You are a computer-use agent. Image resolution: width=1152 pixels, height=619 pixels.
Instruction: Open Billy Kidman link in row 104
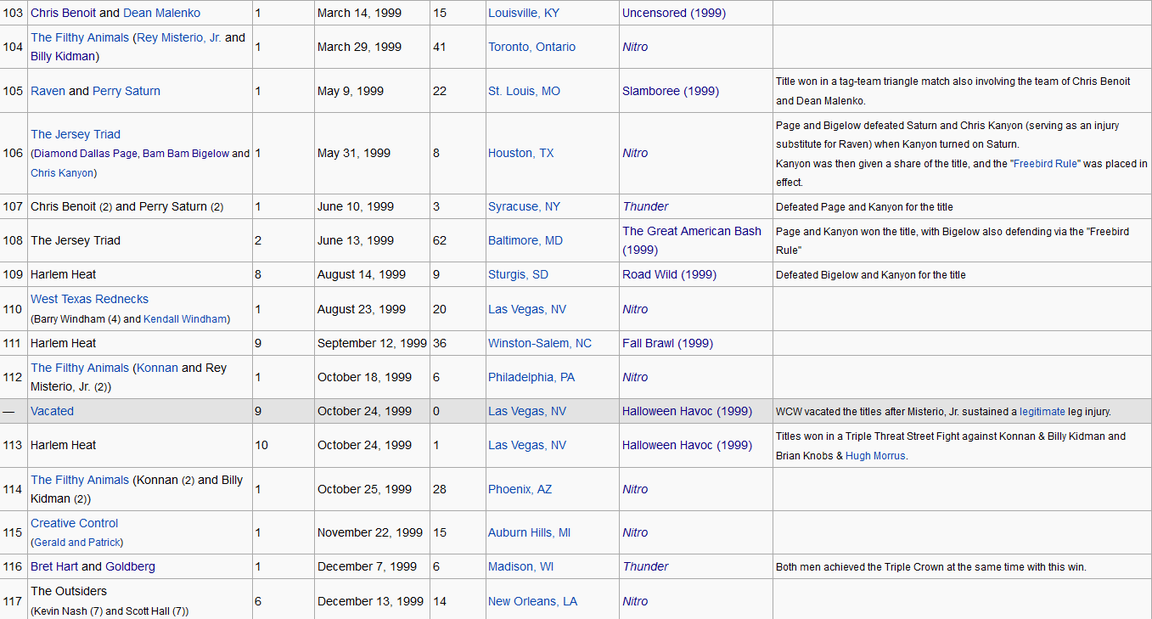click(x=62, y=56)
